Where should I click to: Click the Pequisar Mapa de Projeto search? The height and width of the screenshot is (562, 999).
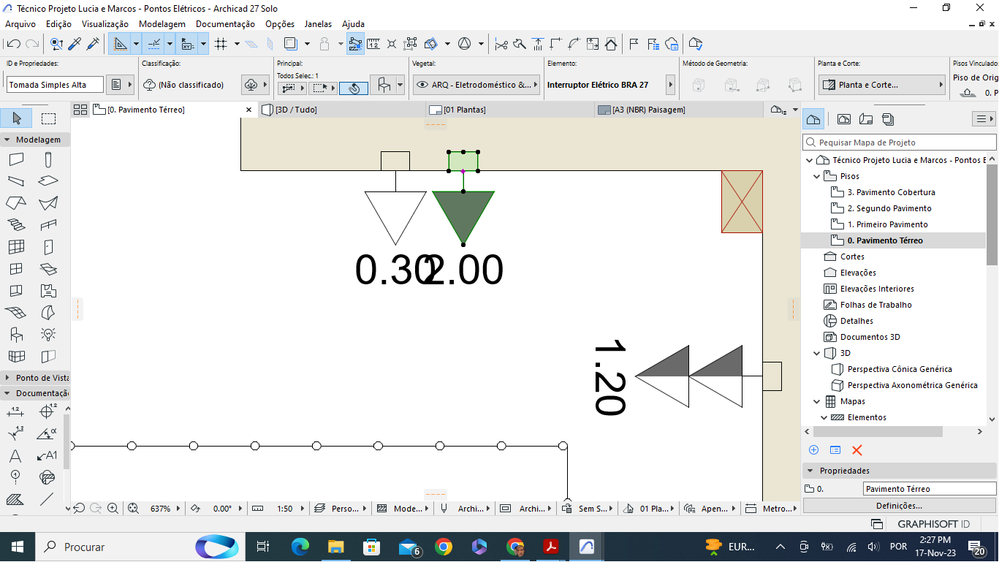(899, 143)
